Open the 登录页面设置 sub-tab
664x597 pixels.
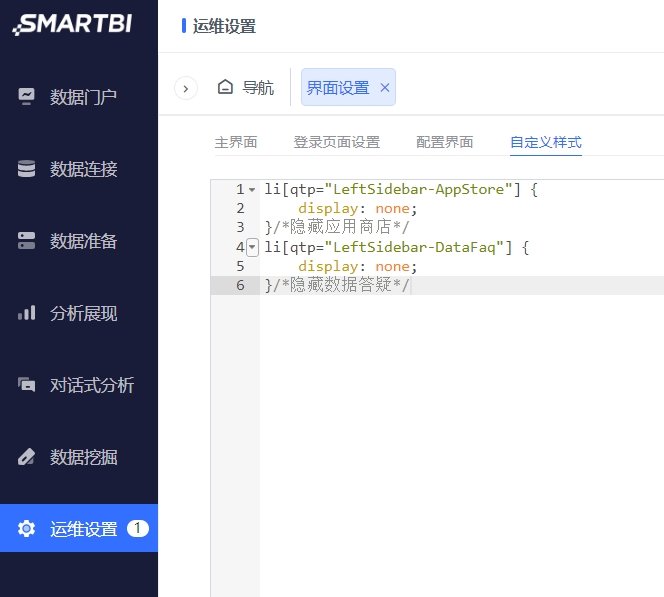coord(337,142)
